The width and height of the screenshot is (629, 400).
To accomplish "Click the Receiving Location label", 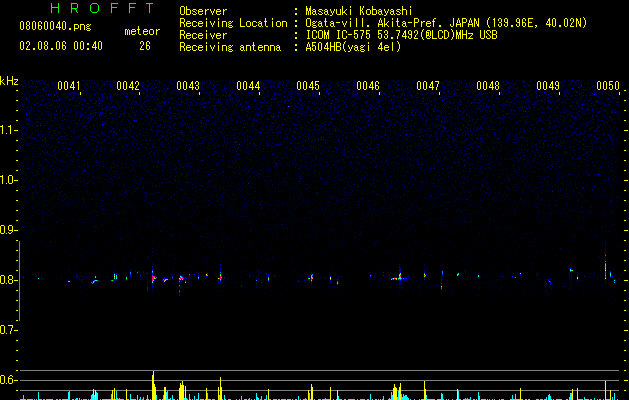I will tap(233, 23).
